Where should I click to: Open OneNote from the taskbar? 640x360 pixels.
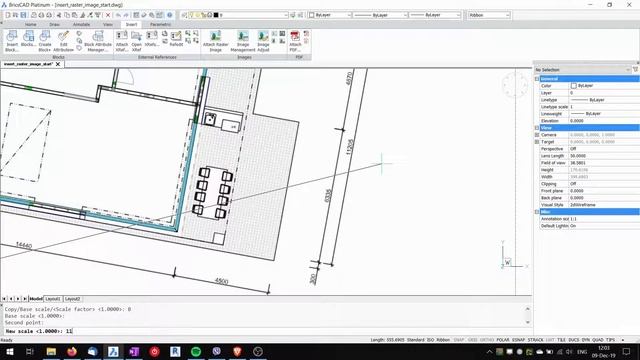[134, 351]
